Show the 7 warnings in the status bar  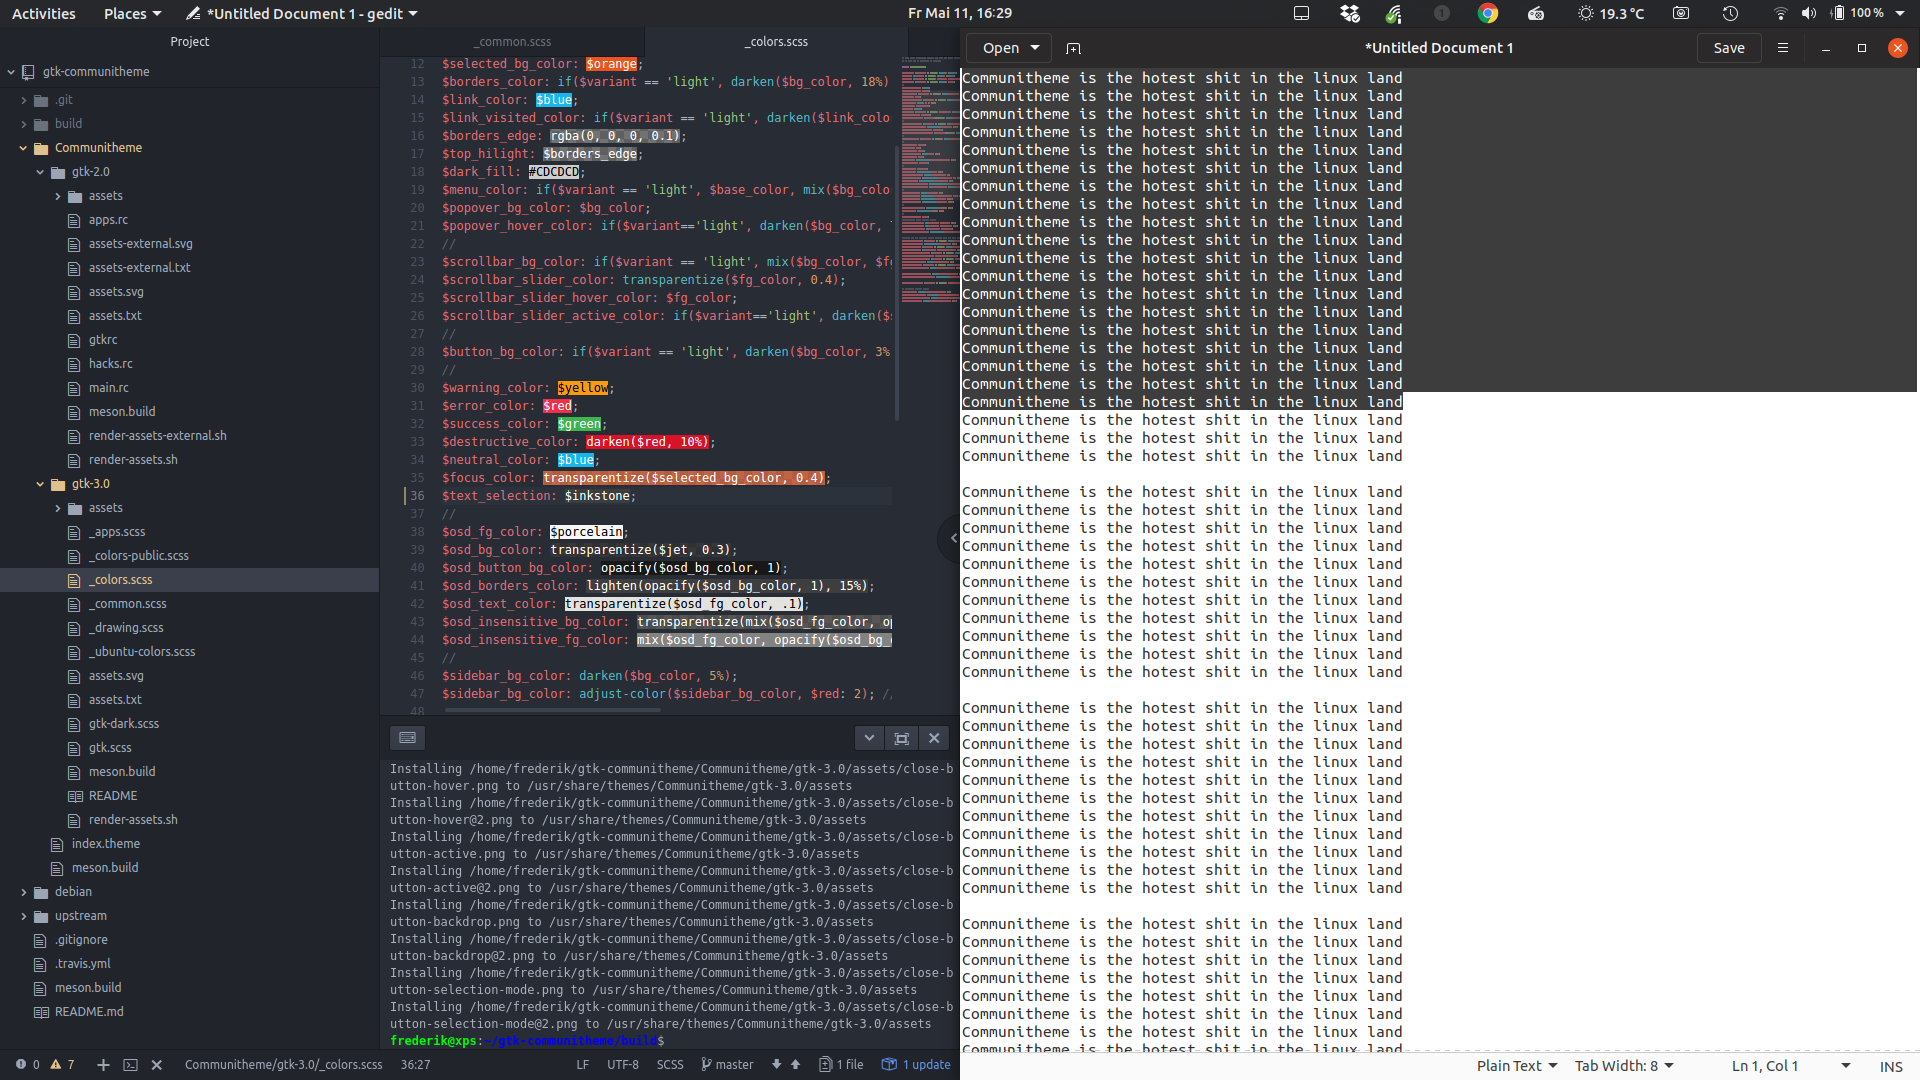[62, 1065]
